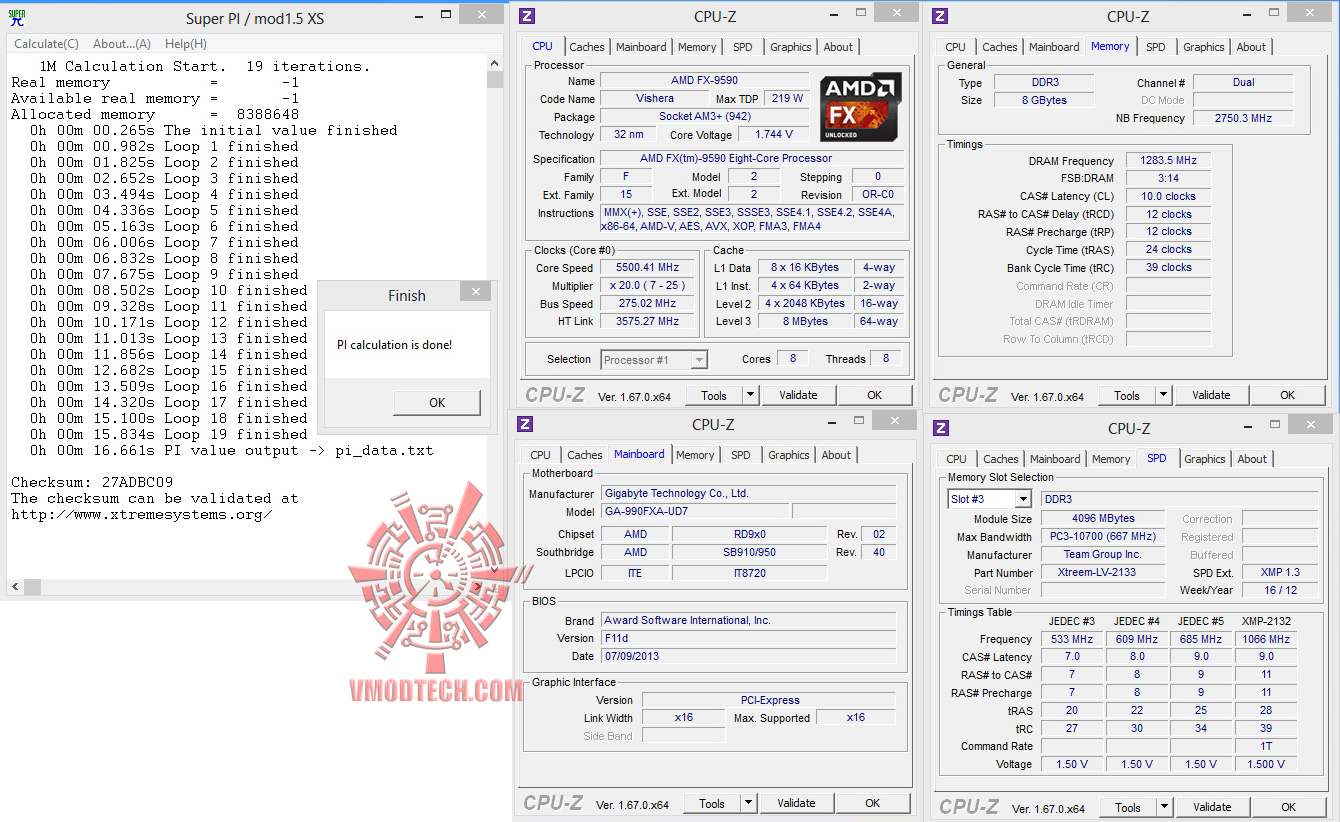Click the AMD FX Unlocked processor logo

(860, 106)
